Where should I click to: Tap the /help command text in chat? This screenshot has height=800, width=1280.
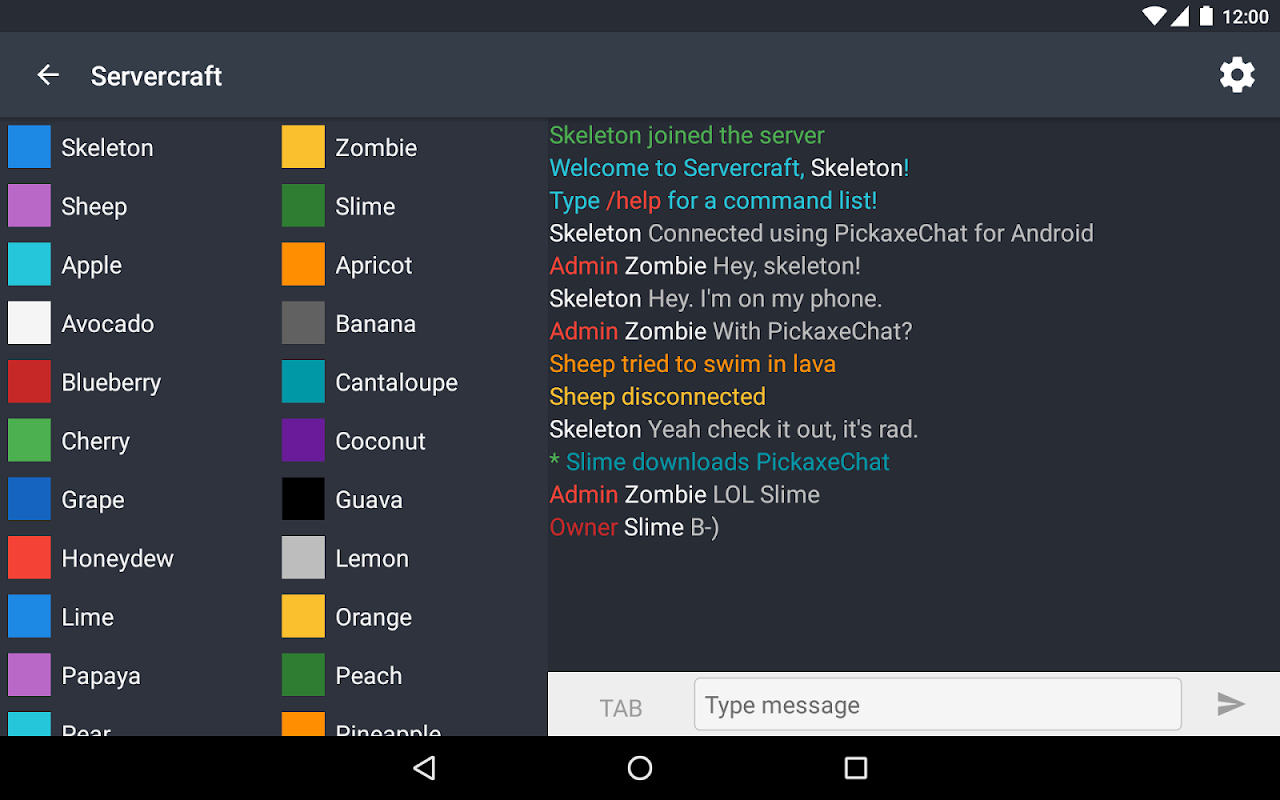(634, 201)
